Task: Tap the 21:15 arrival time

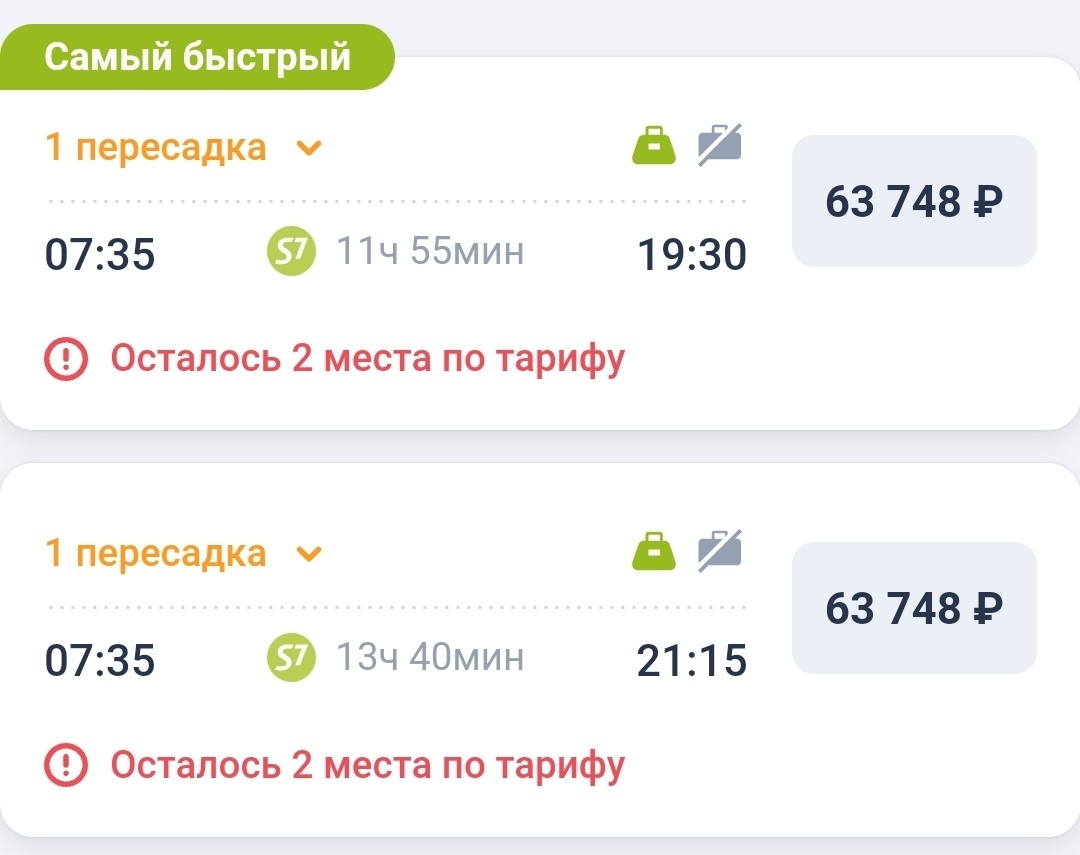Action: 692,661
